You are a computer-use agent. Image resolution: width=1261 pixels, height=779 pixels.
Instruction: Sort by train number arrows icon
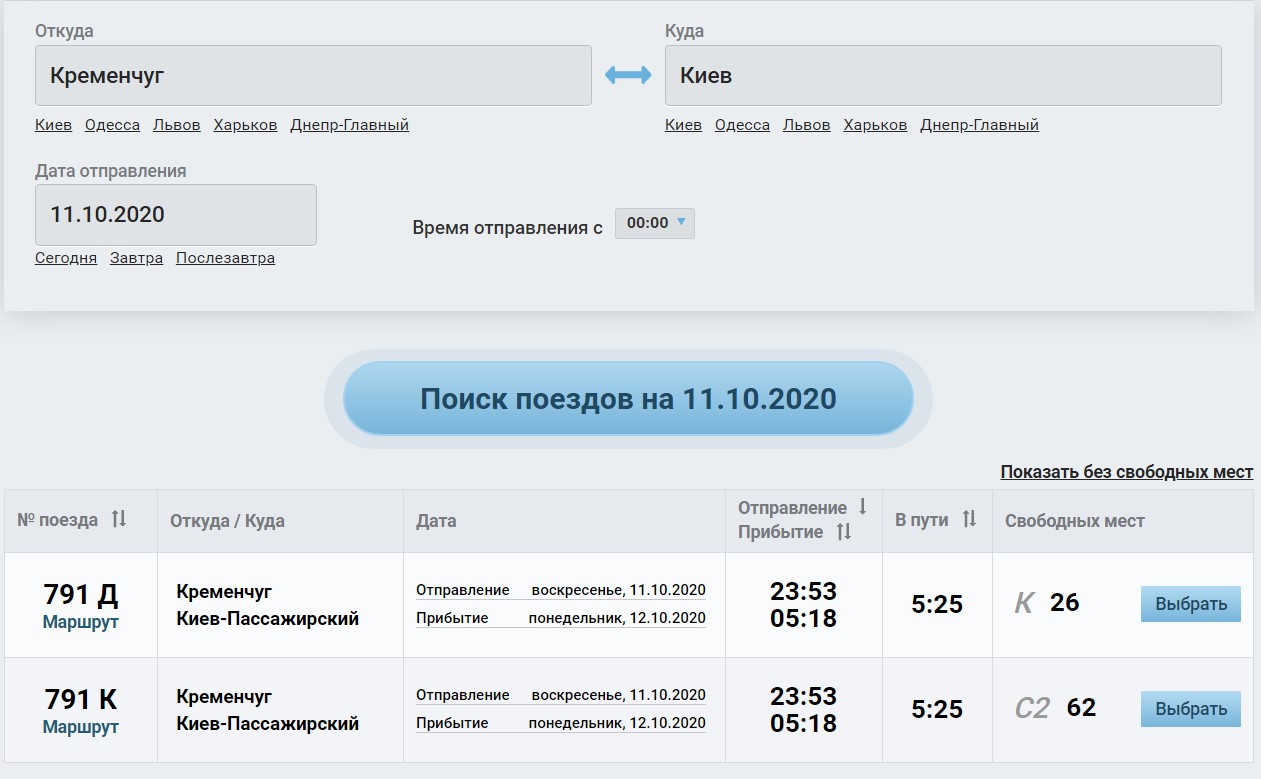119,519
